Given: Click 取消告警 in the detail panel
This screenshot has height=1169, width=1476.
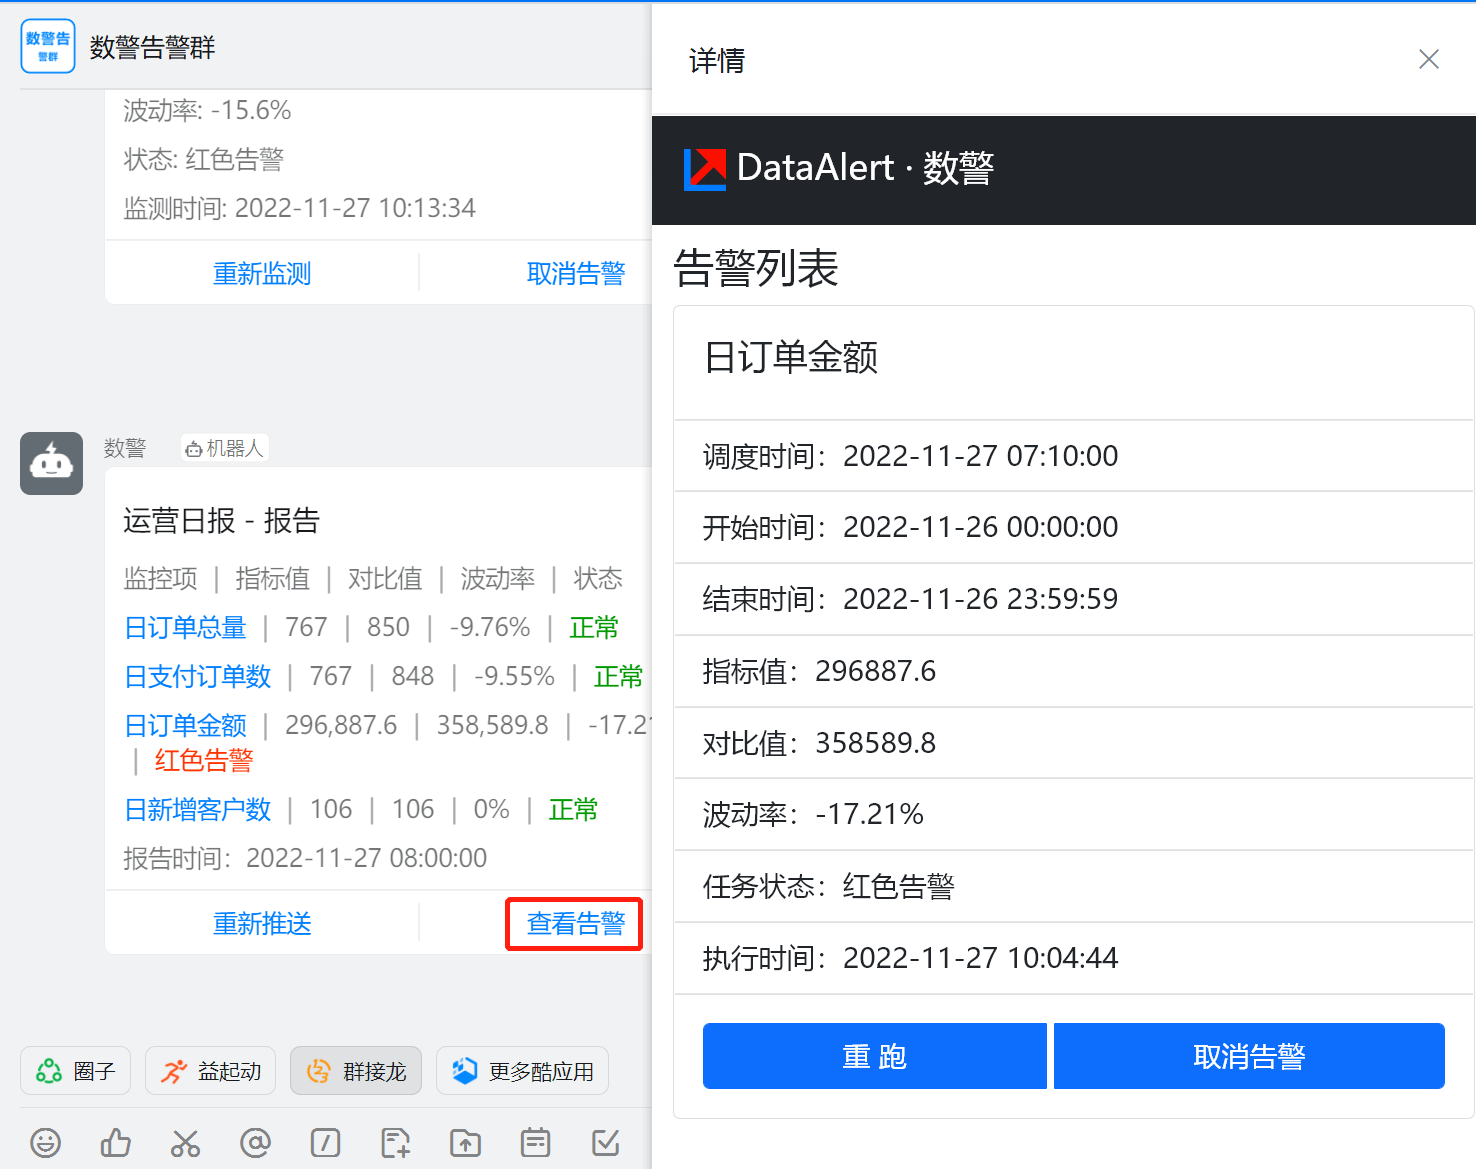Looking at the screenshot, I should click(1249, 1056).
